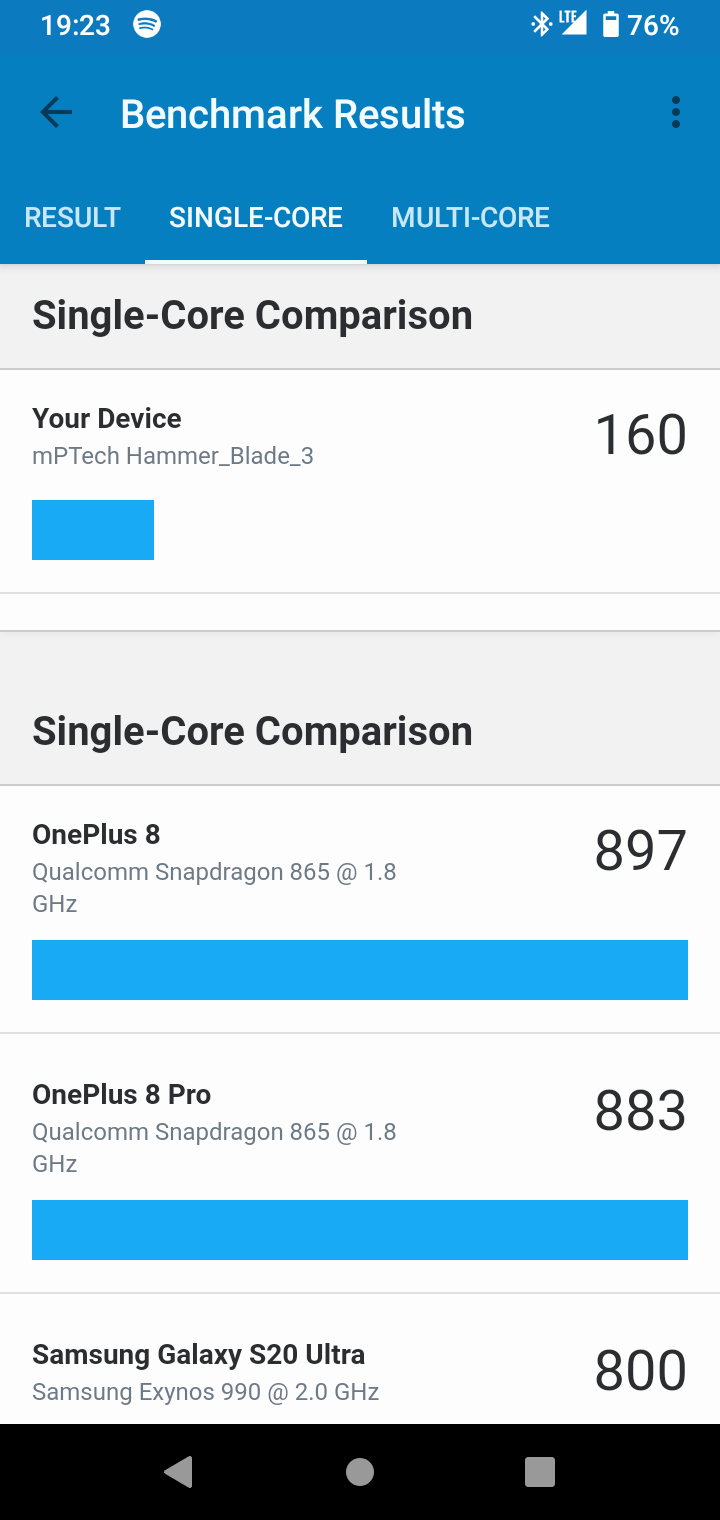Switch to the MULTI-CORE tab
Screen dimensions: 720x1520
pyautogui.click(x=470, y=218)
